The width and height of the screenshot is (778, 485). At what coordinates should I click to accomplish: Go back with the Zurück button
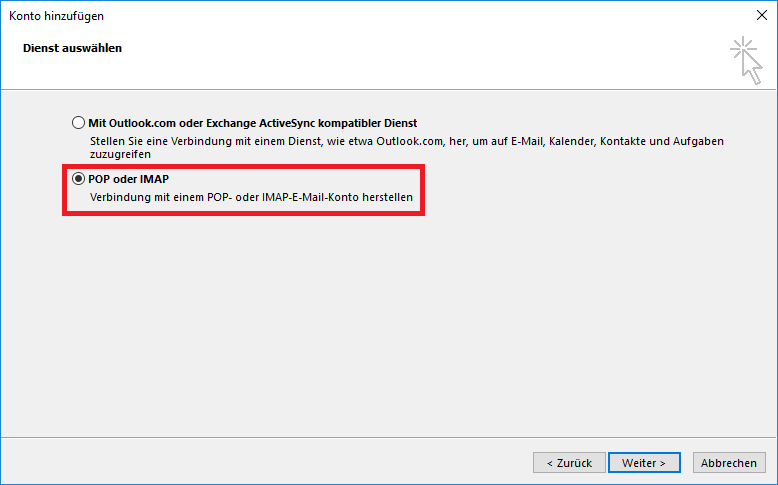click(x=569, y=463)
